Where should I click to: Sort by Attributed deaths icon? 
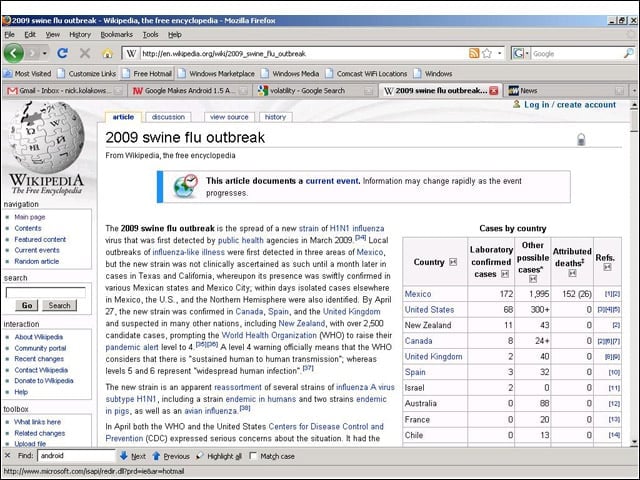coord(572,273)
